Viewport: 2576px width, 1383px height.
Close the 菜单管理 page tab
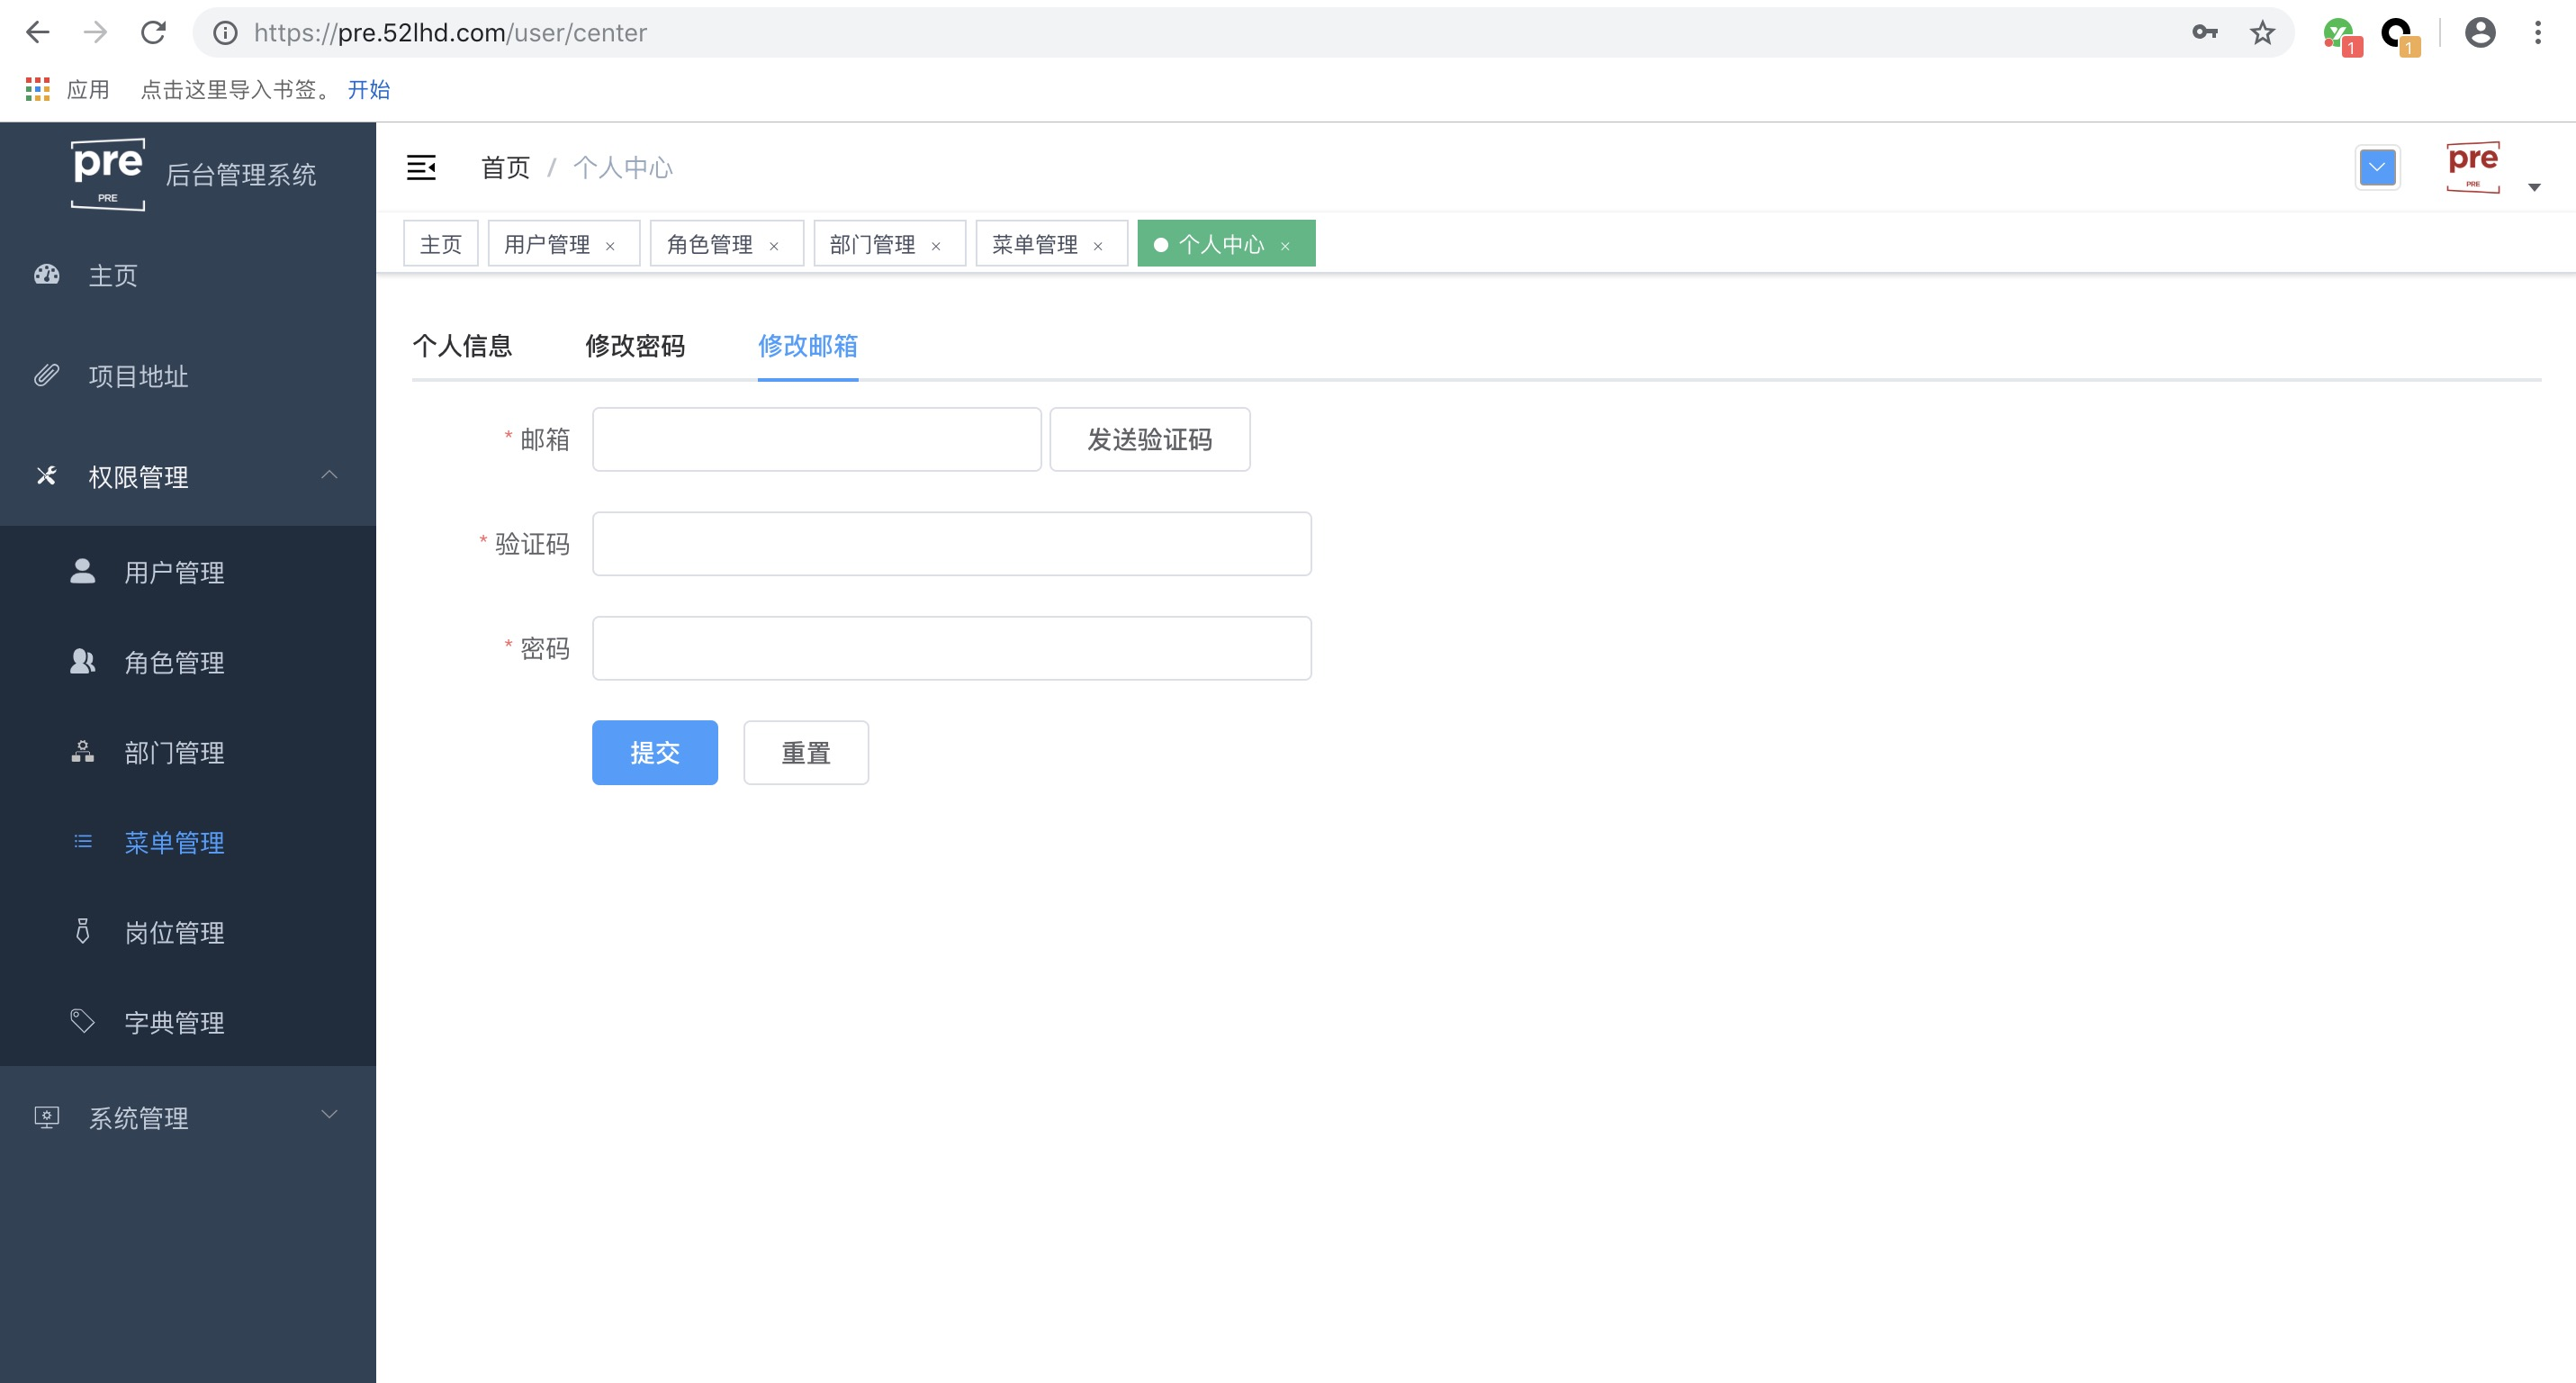(x=1097, y=244)
